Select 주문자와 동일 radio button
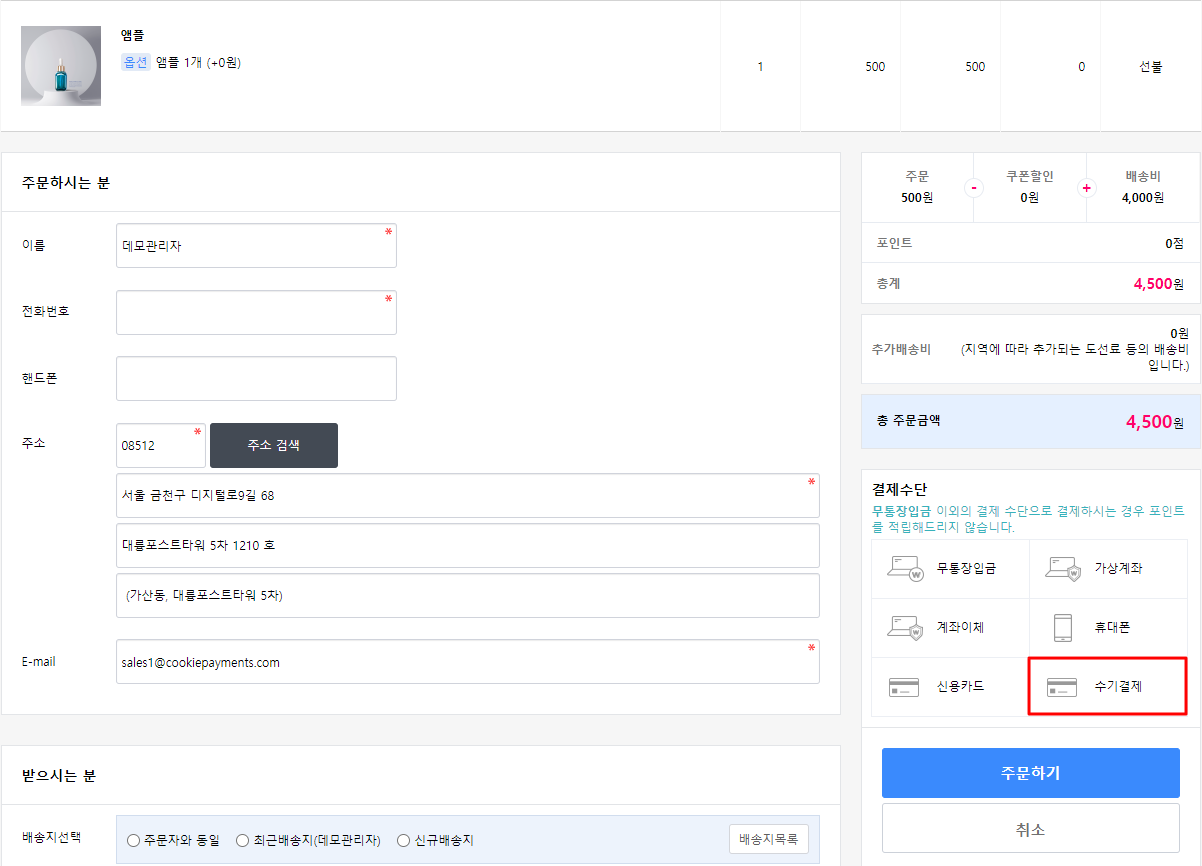Image resolution: width=1202 pixels, height=866 pixels. 133,841
